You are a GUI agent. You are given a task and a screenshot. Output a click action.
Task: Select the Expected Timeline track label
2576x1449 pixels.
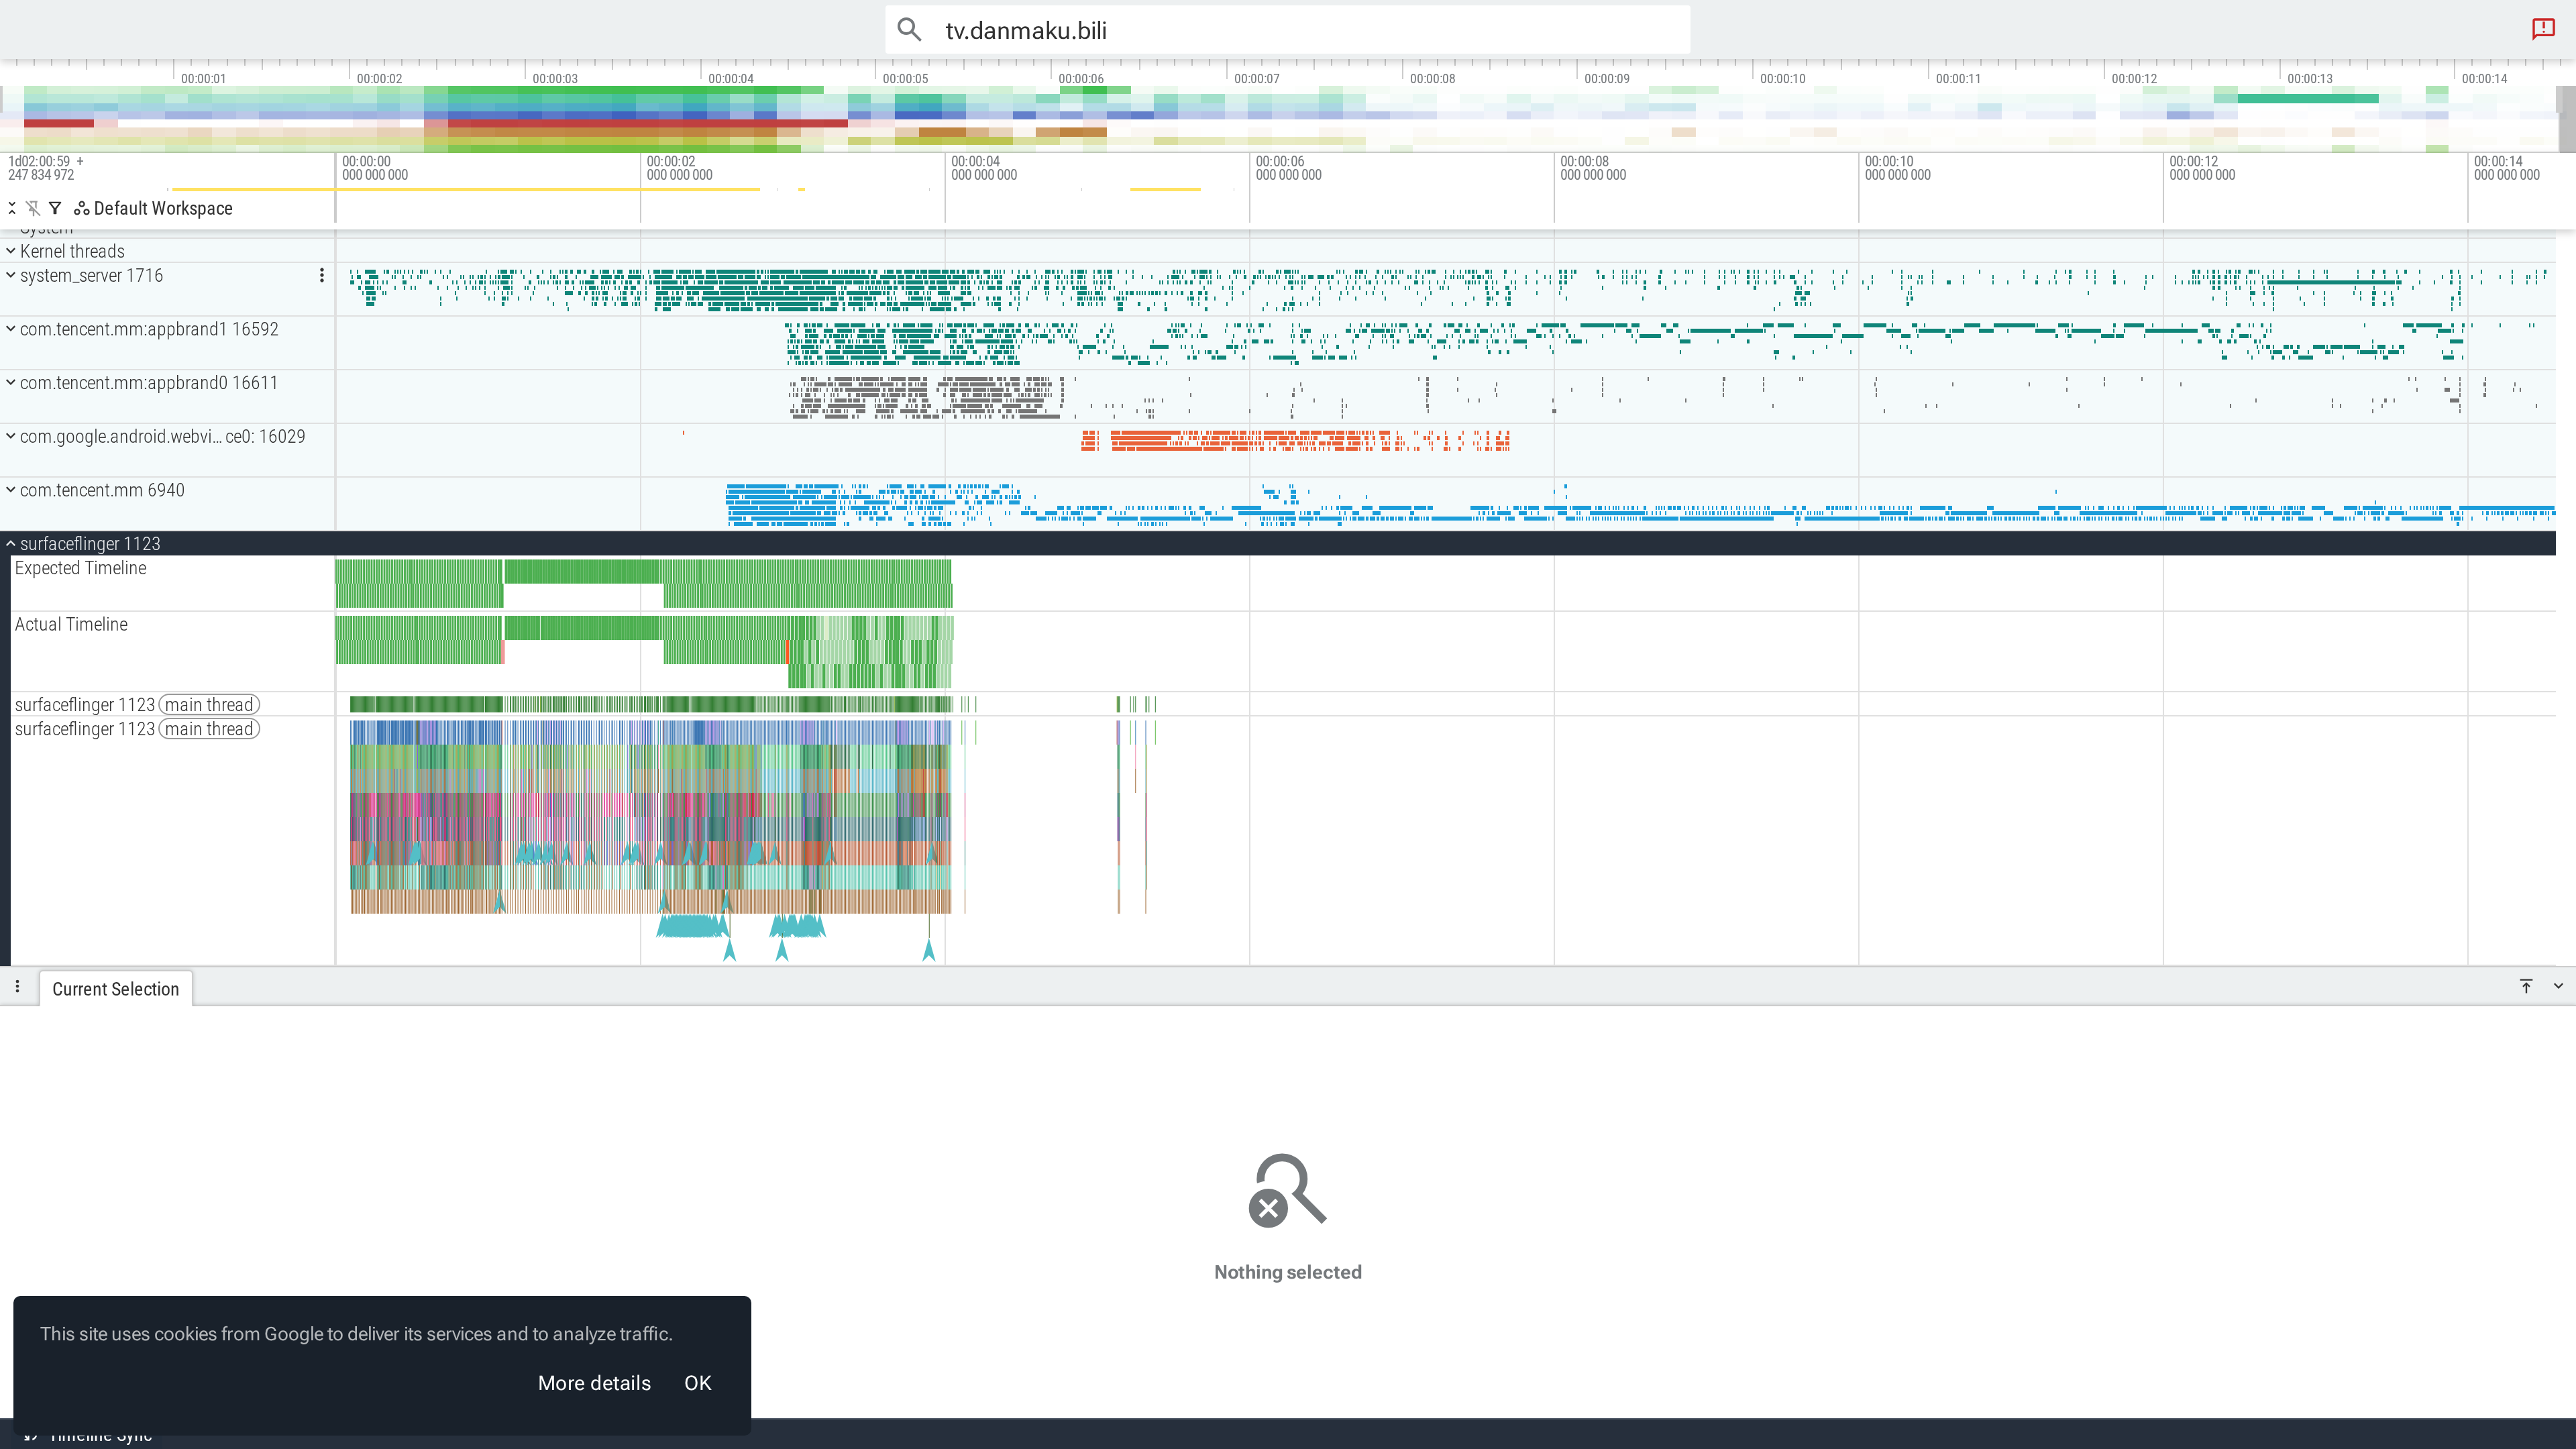(80, 568)
